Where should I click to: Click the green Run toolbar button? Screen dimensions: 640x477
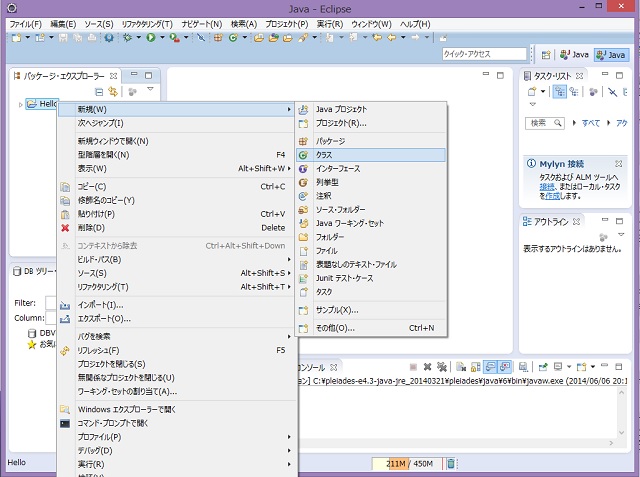point(151,38)
